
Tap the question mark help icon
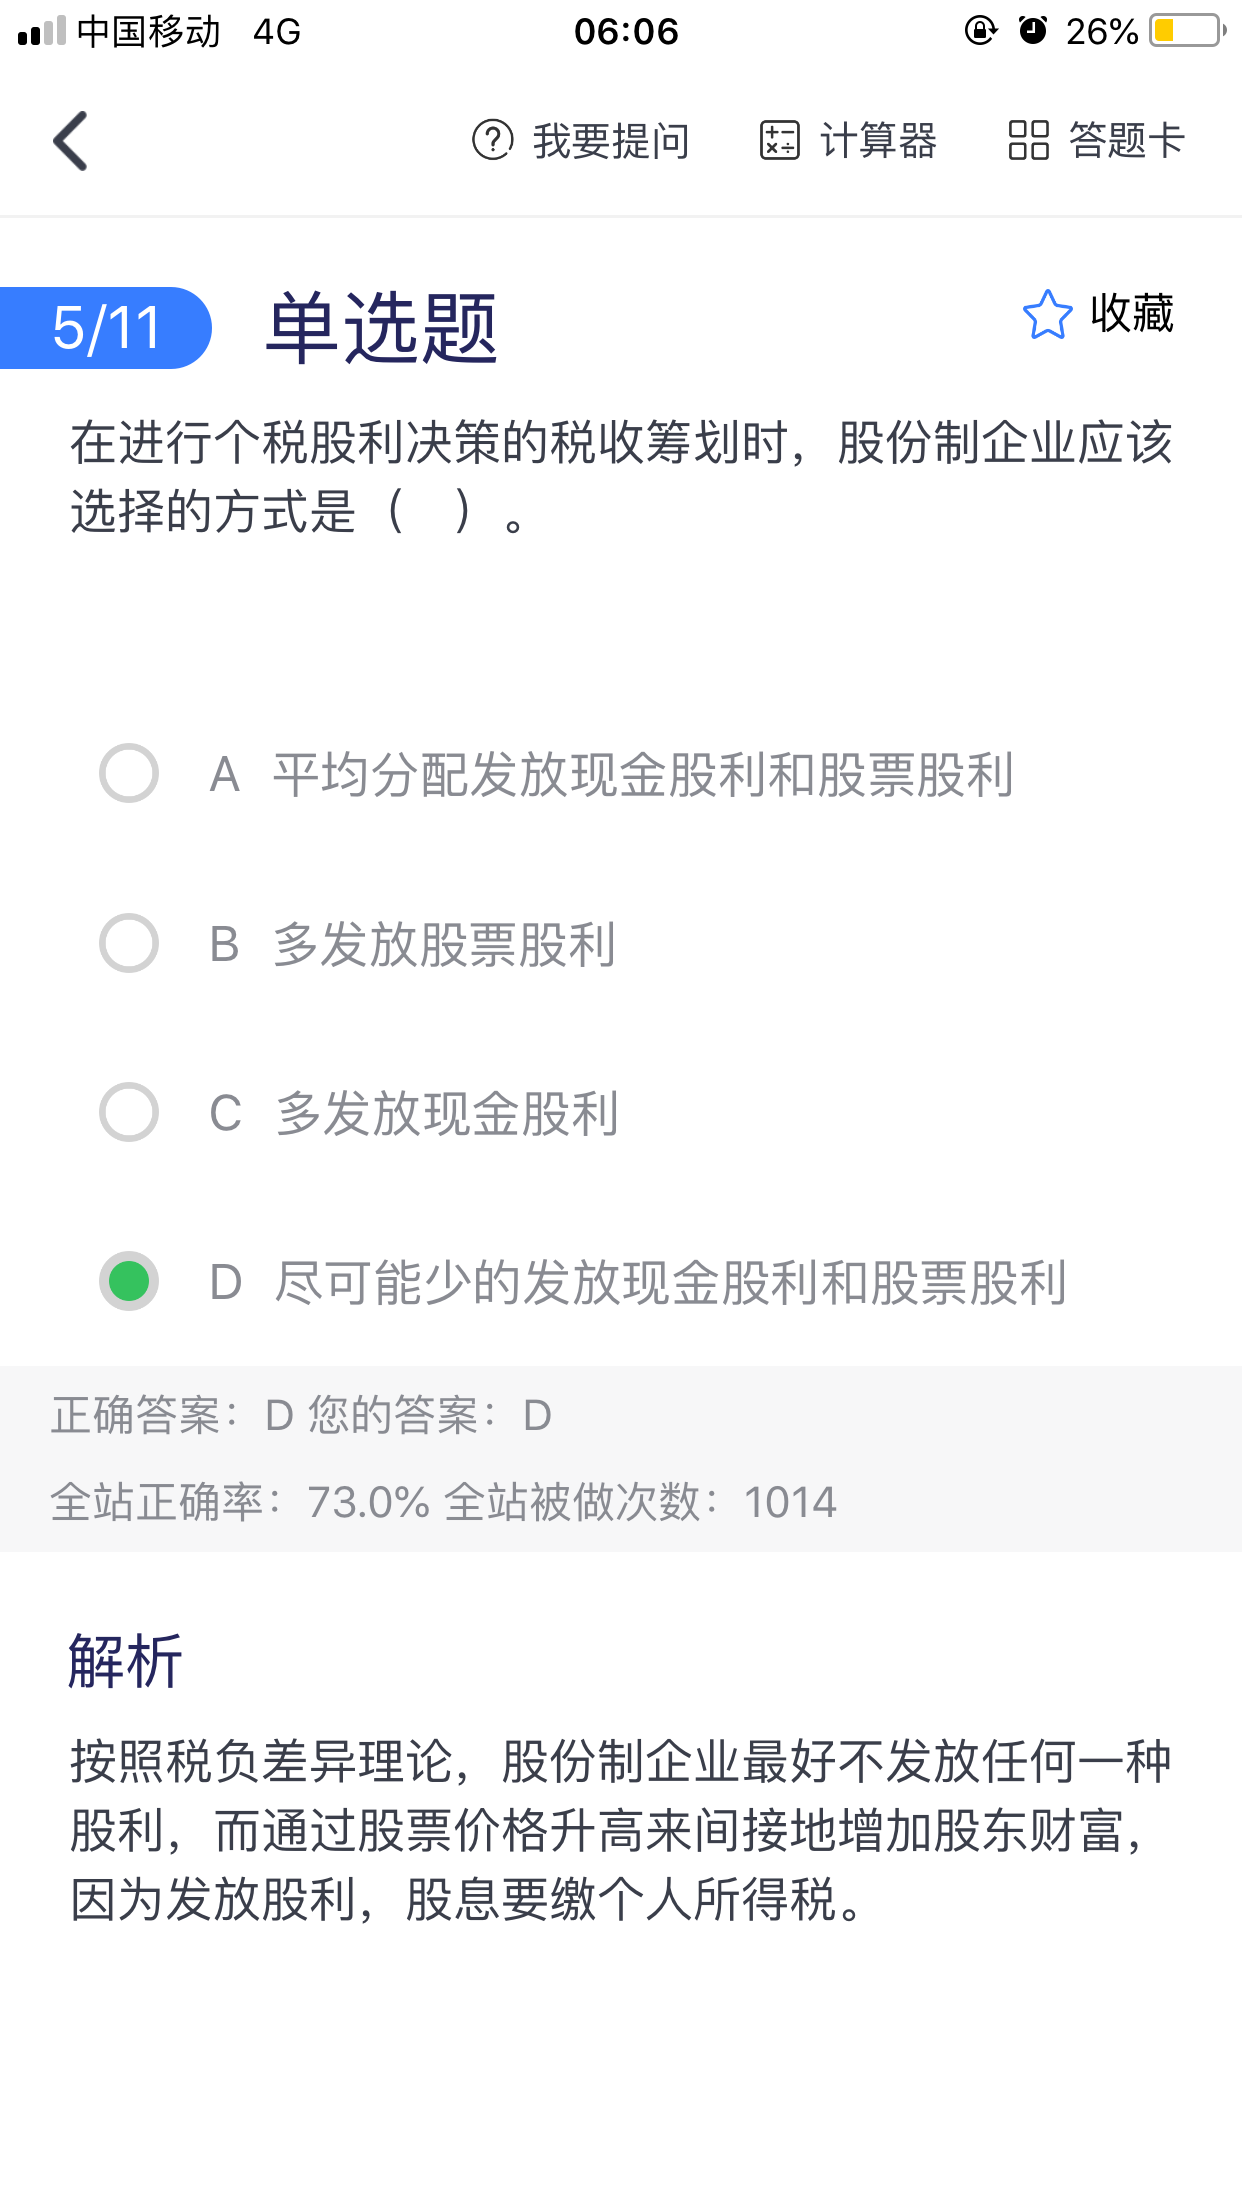(492, 141)
